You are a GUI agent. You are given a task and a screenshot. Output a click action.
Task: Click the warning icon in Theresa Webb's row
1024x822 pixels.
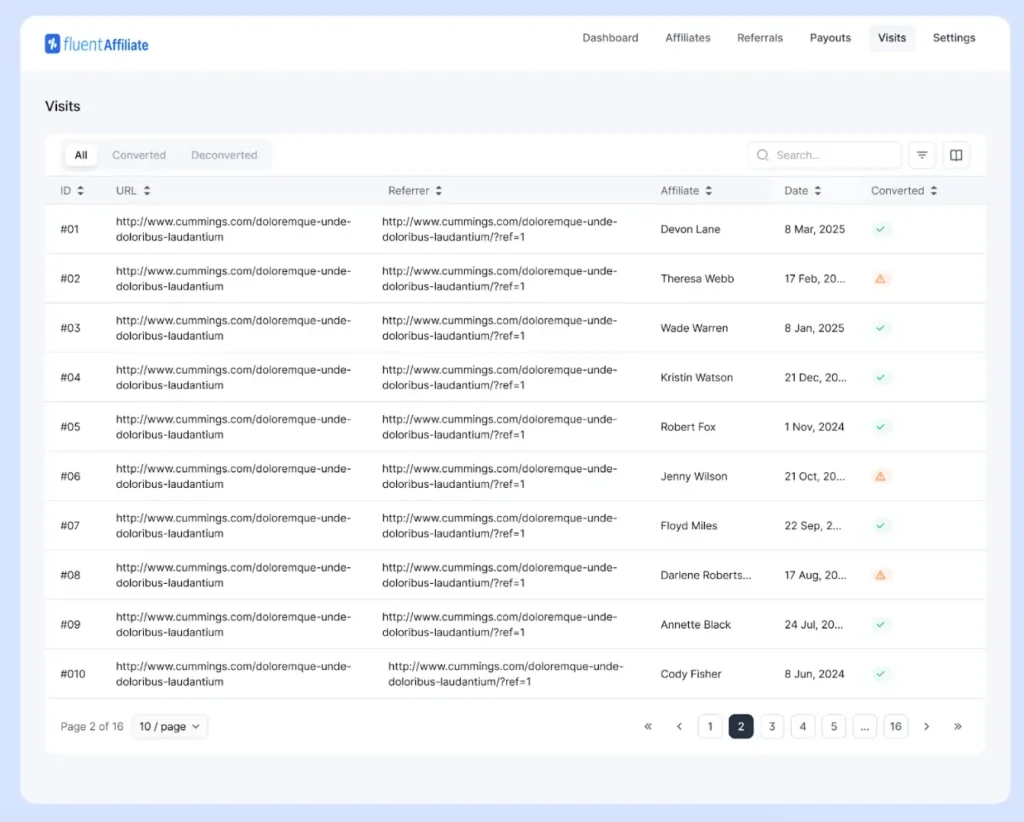pos(880,279)
